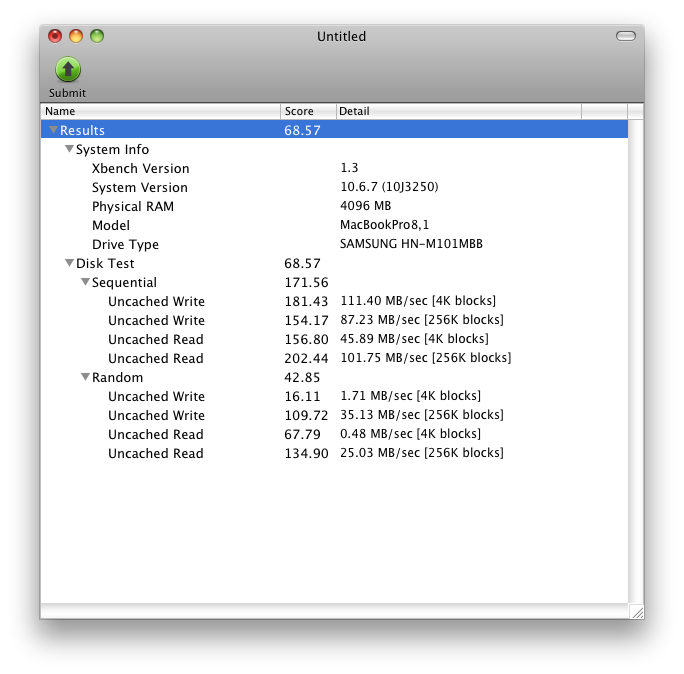Collapse the System Info section
The width and height of the screenshot is (684, 674).
pos(69,149)
